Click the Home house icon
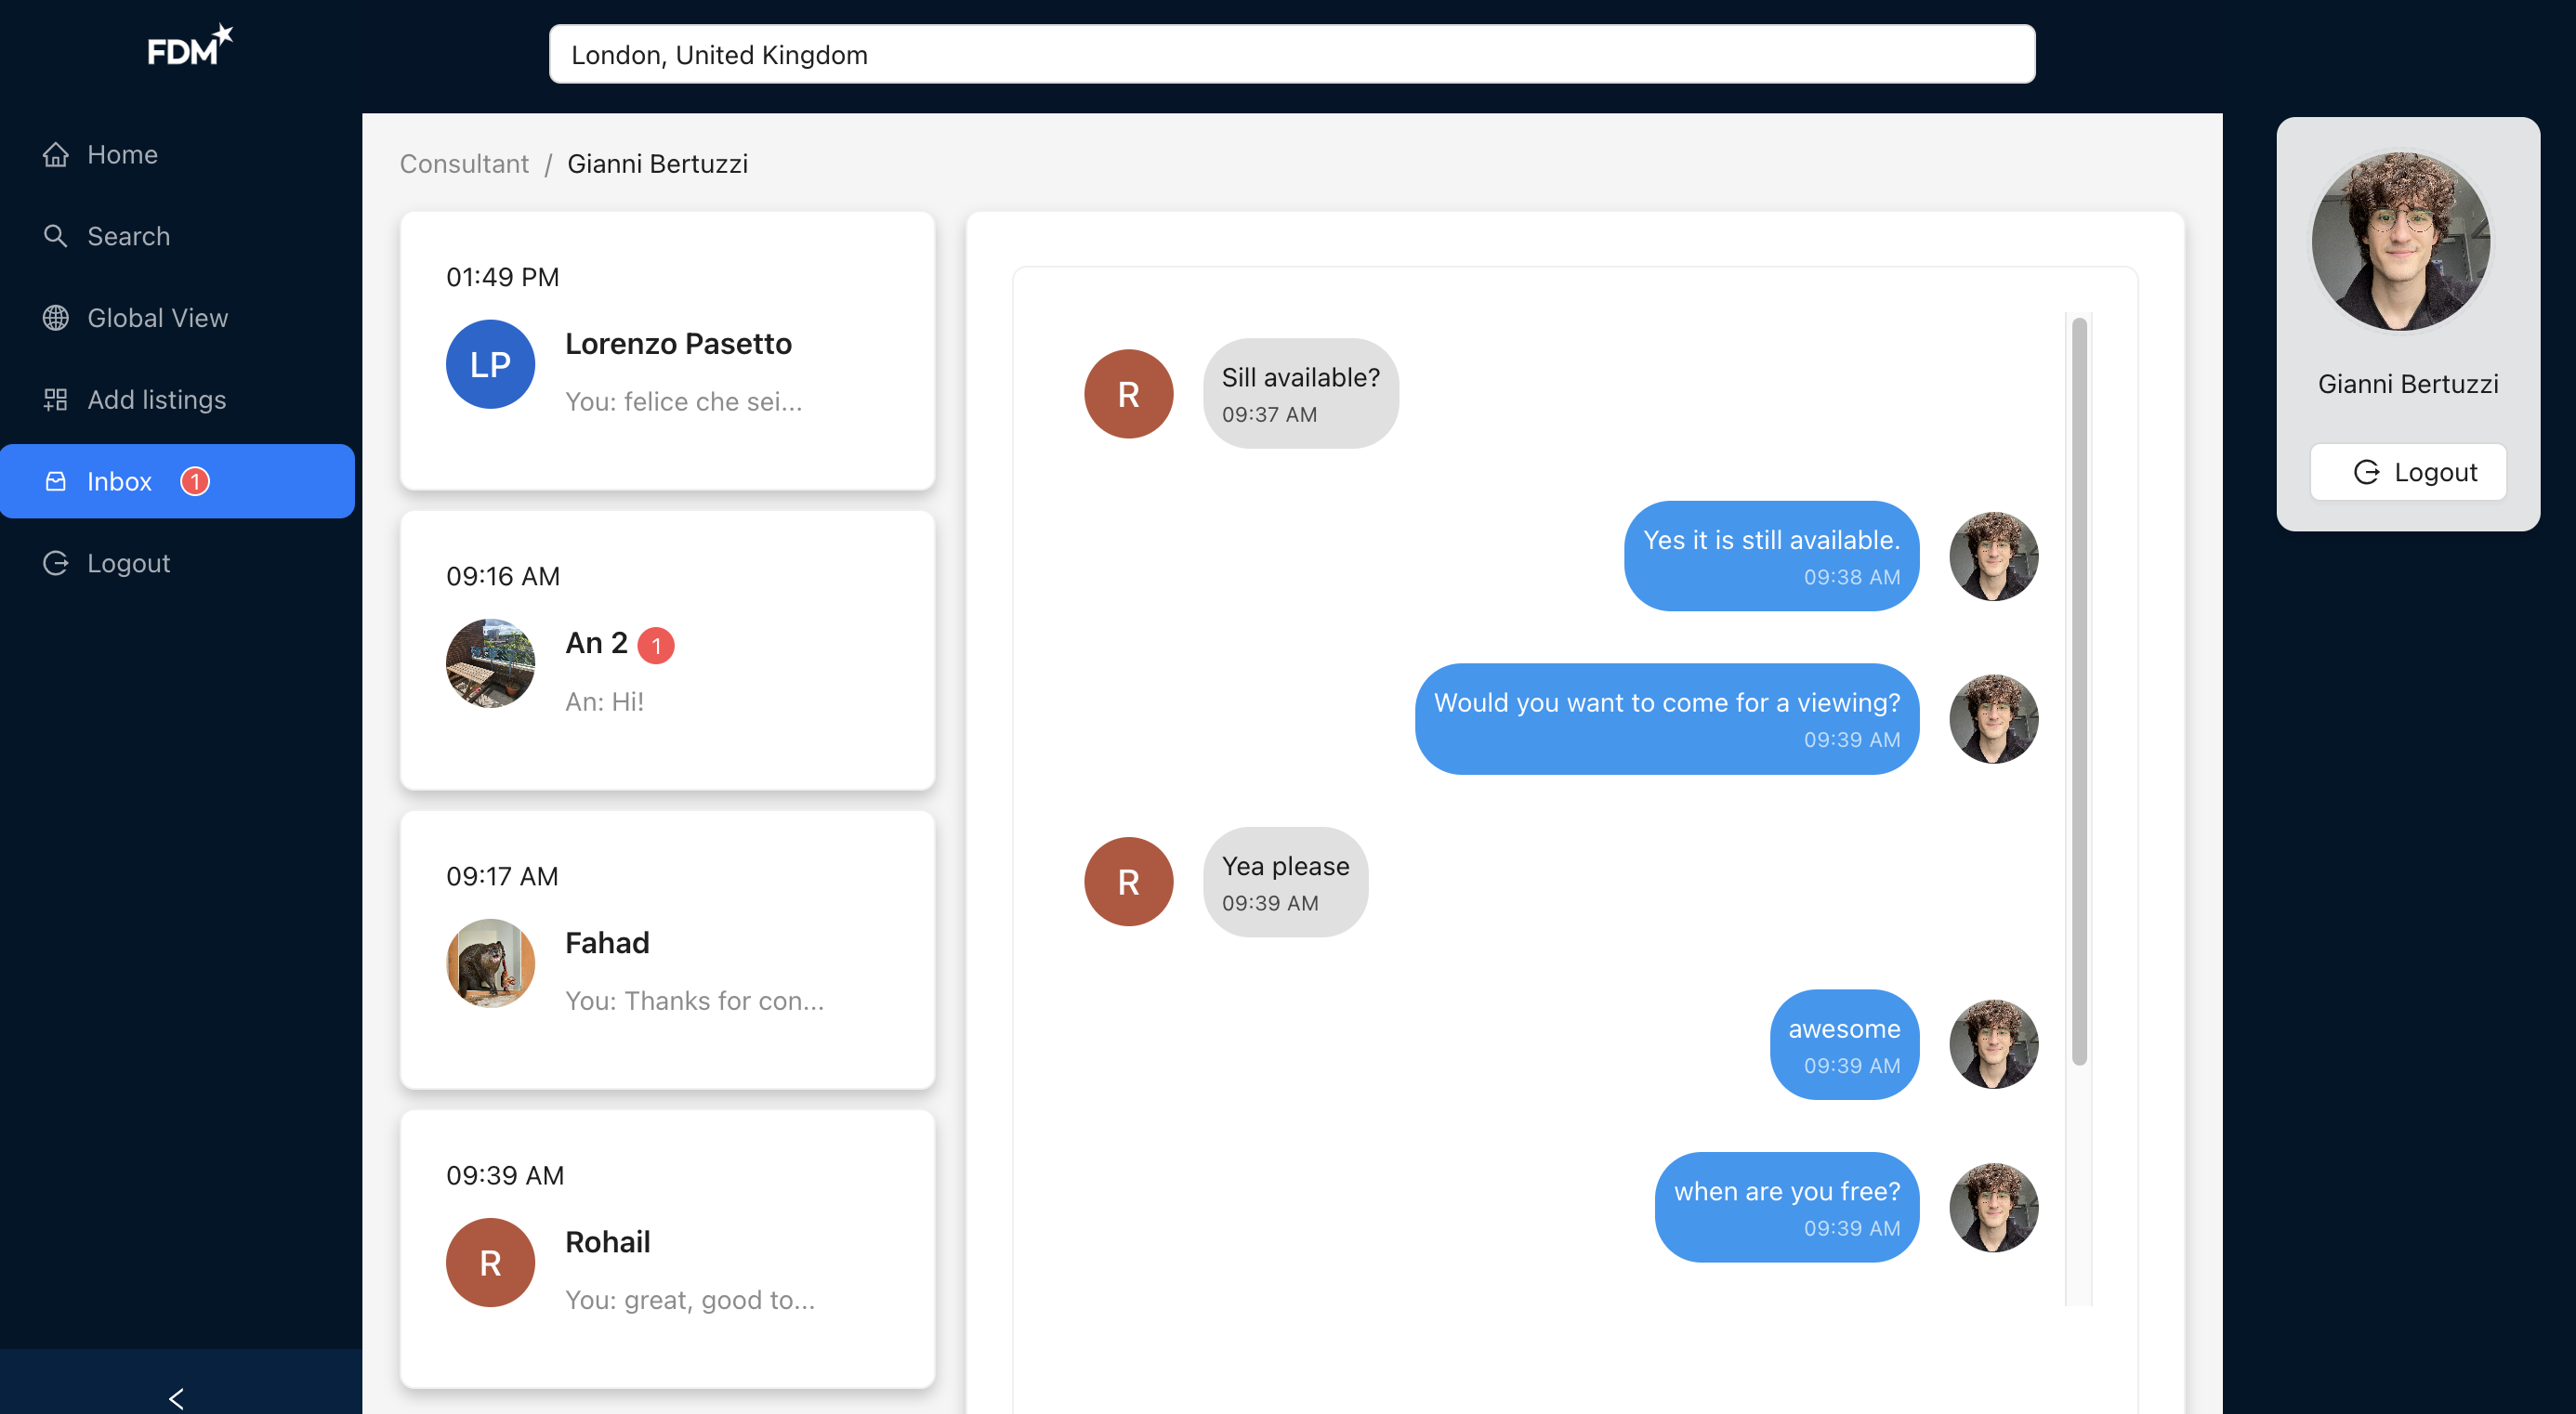 tap(56, 154)
